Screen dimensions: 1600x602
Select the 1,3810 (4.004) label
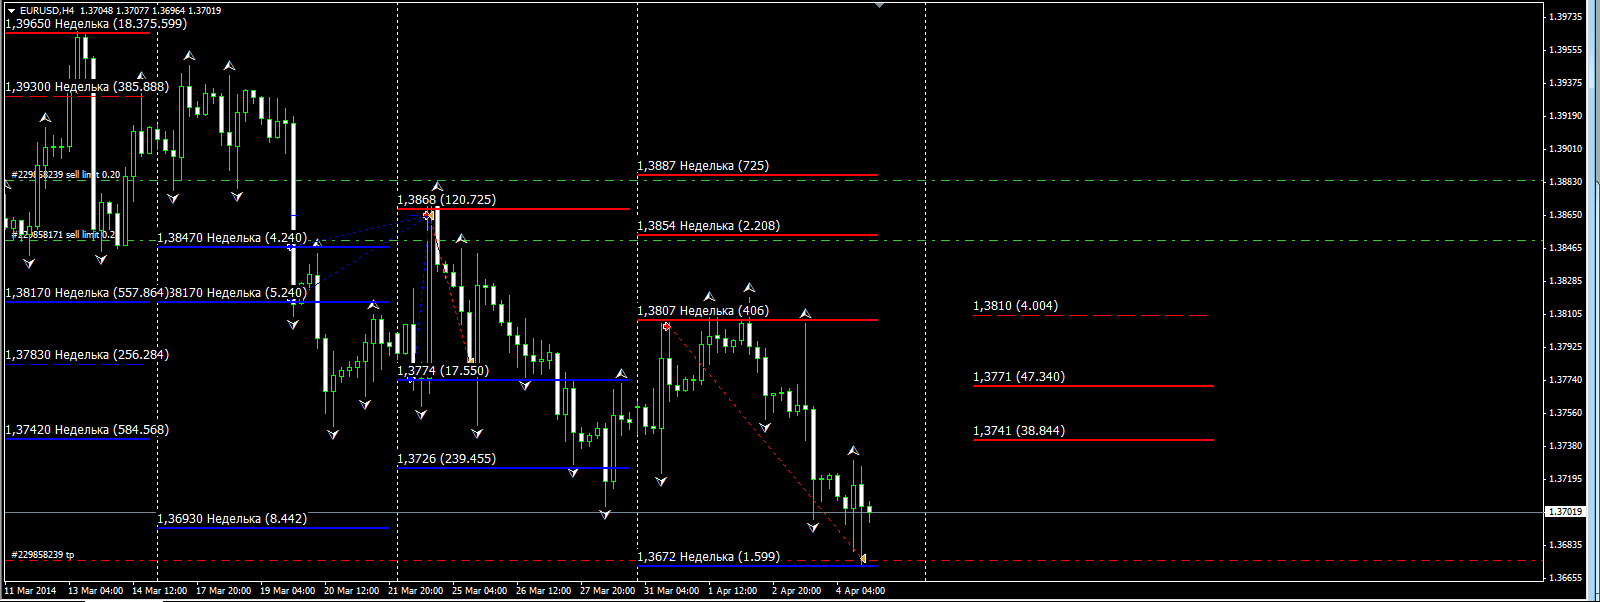(x=1015, y=306)
